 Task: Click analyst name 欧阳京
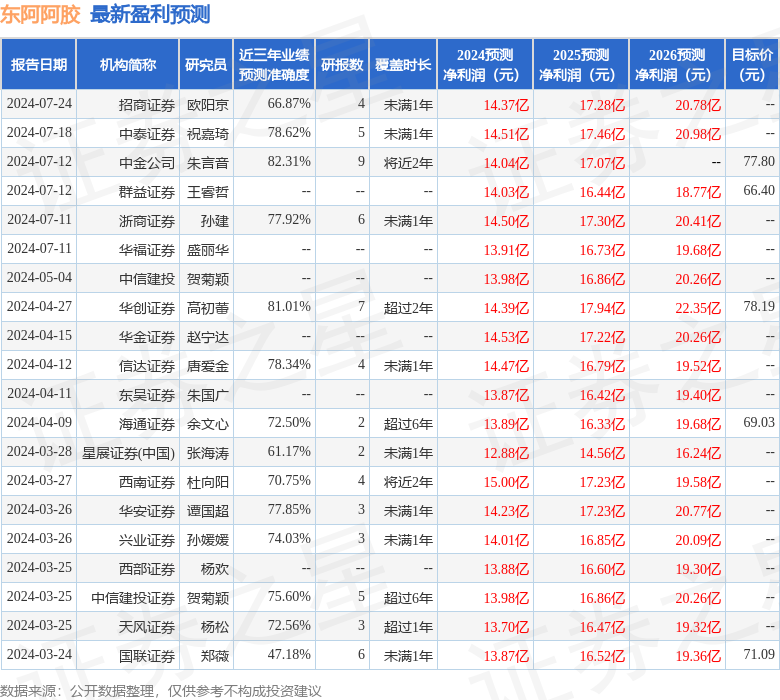pyautogui.click(x=207, y=105)
